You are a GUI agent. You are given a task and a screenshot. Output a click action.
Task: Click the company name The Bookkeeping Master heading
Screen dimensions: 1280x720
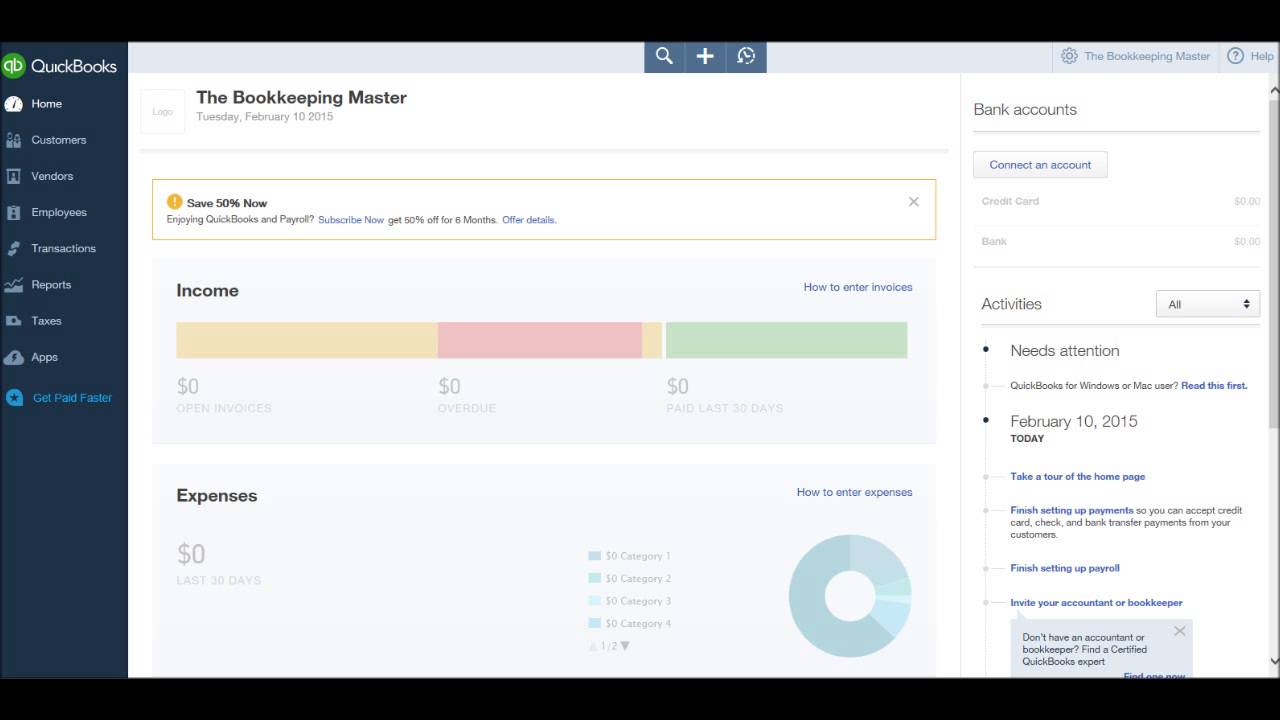tap(301, 97)
